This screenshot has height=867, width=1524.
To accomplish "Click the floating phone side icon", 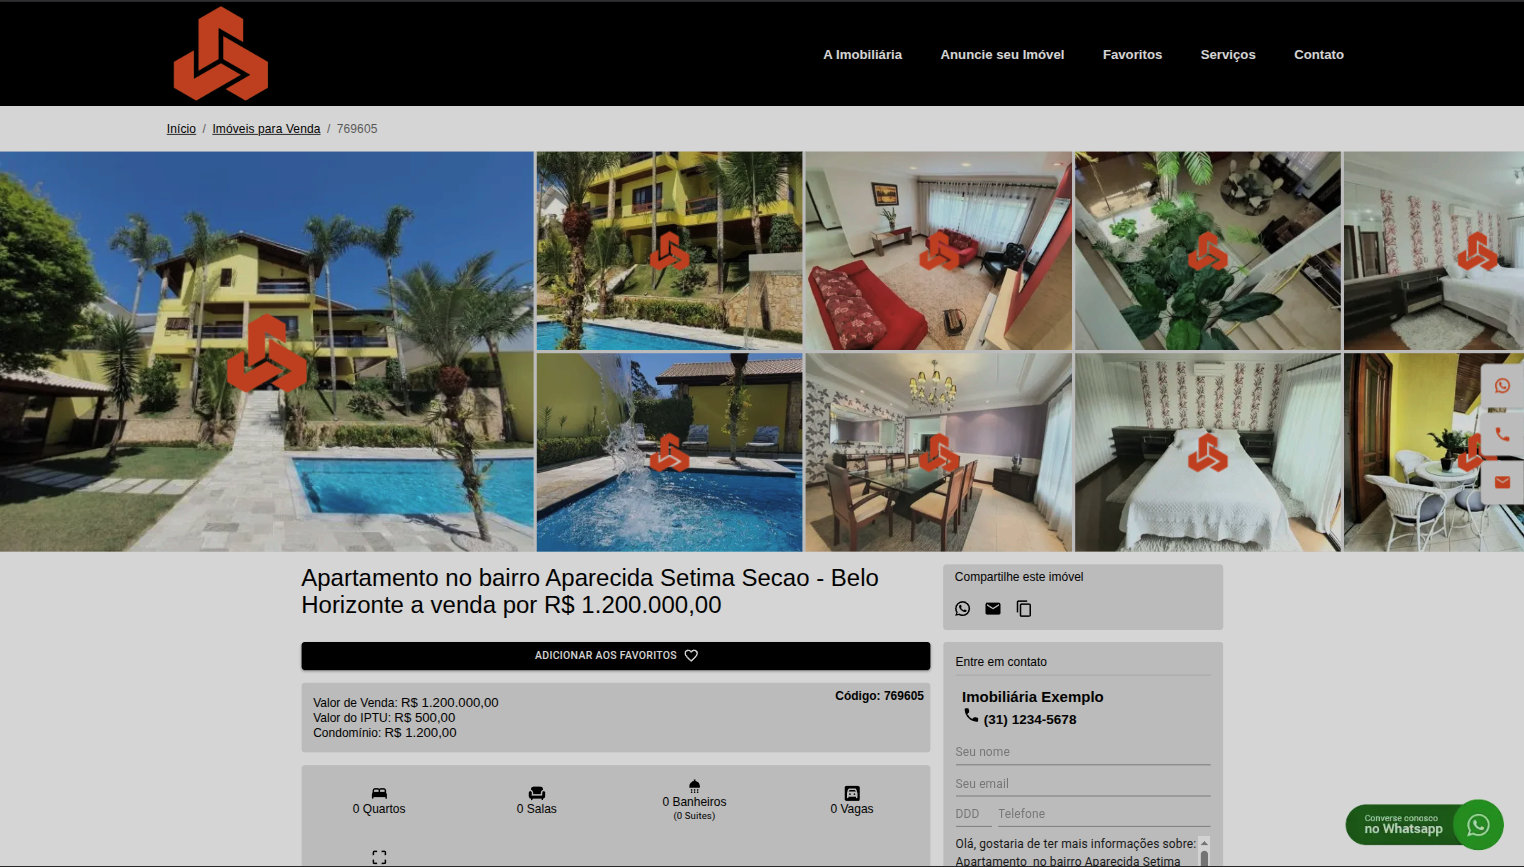I will tap(1502, 434).
